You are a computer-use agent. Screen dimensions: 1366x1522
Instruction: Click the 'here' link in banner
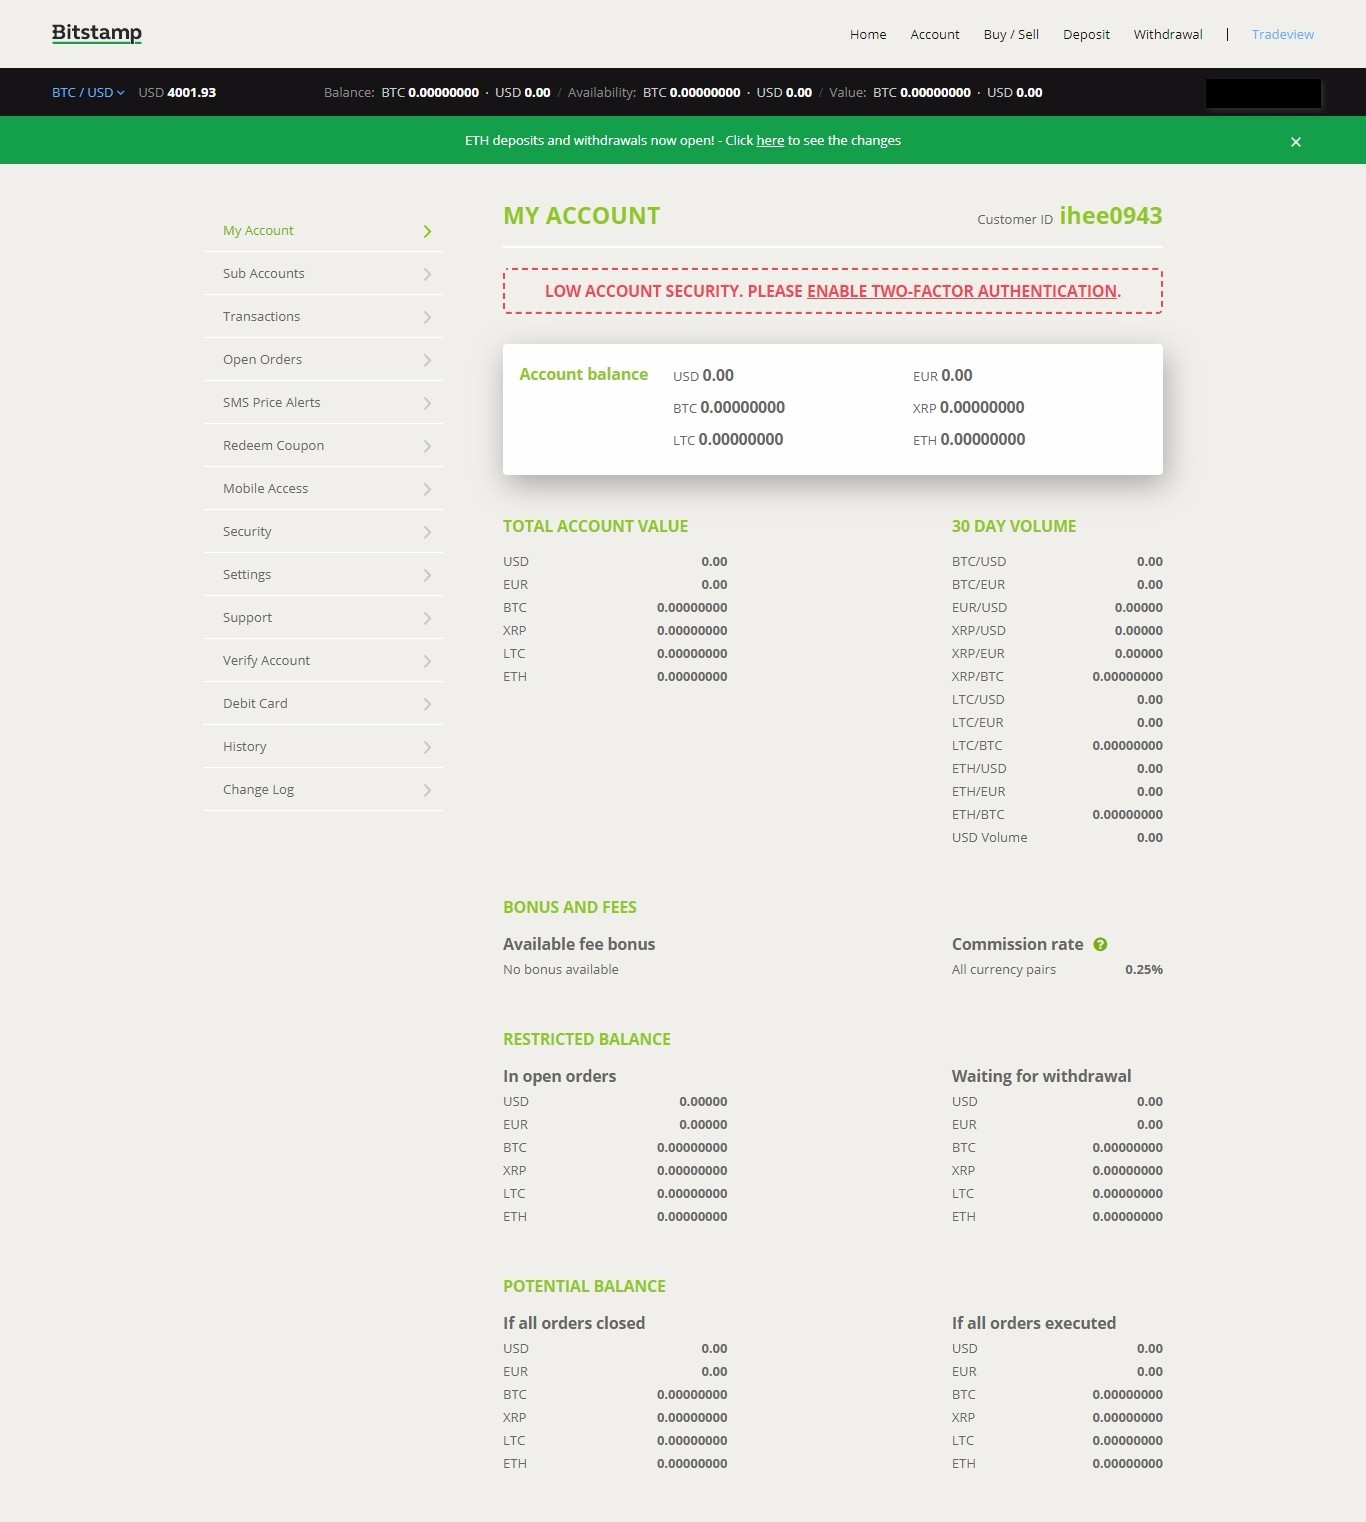(x=770, y=141)
